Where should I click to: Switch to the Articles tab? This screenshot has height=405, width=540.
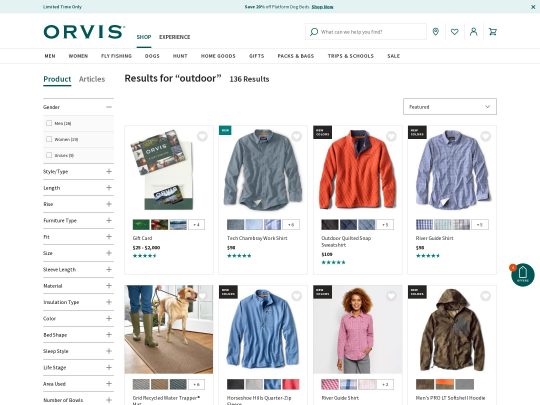pos(92,79)
